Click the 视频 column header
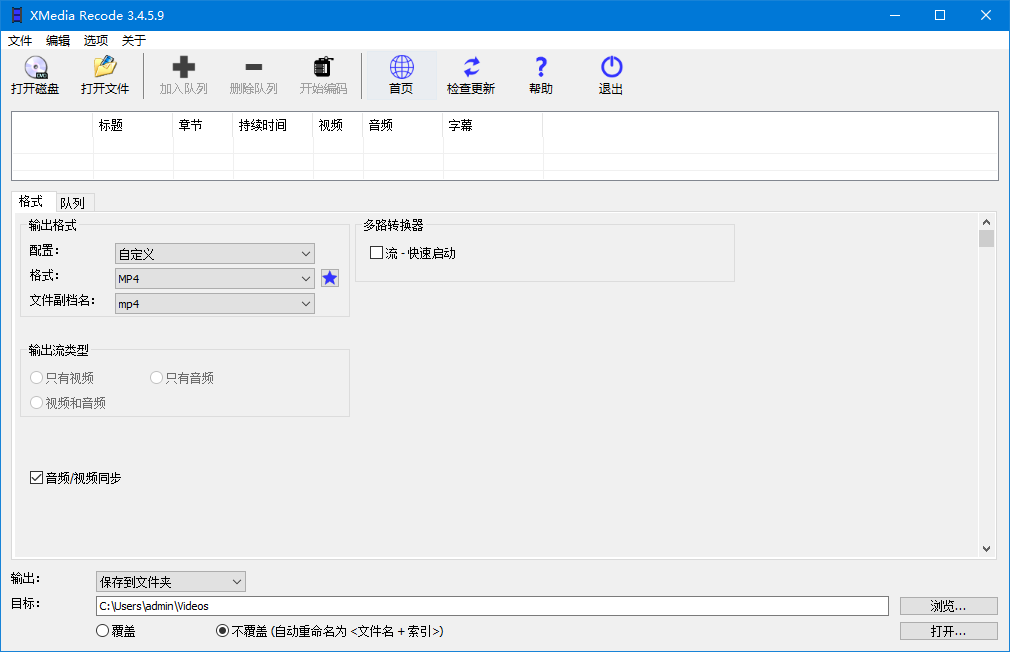This screenshot has width=1010, height=652. [338, 125]
